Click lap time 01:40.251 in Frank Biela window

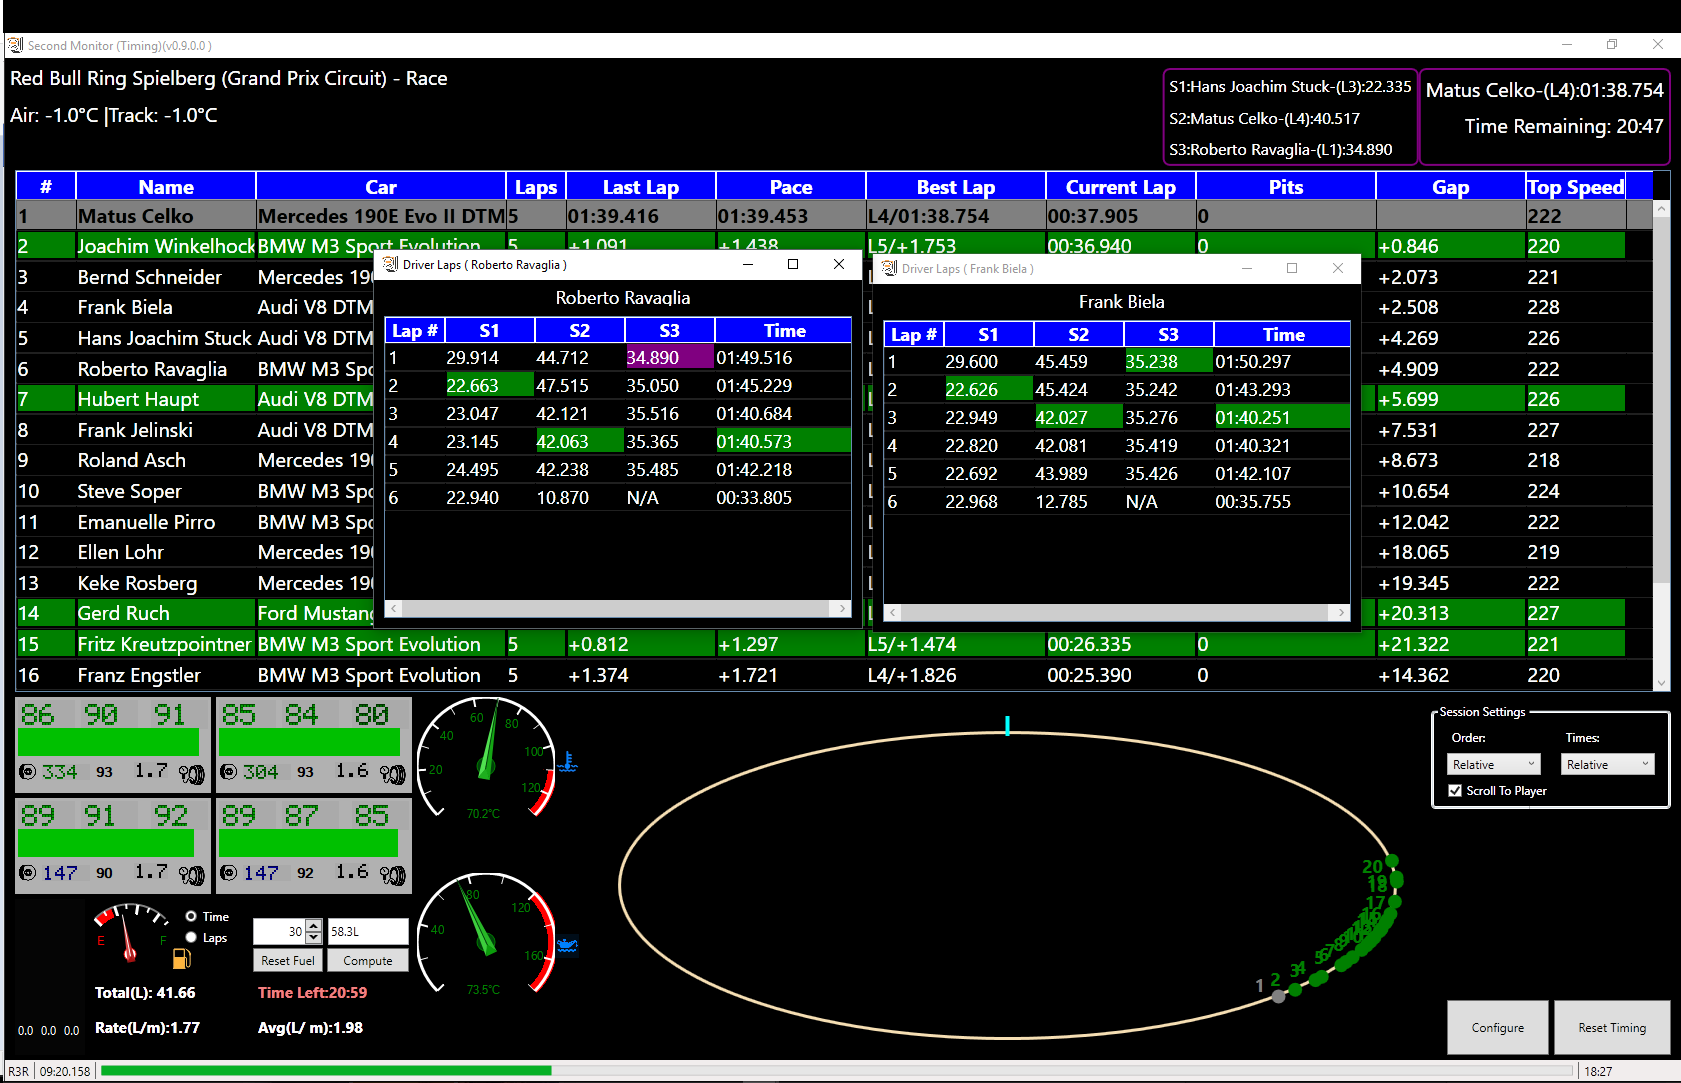pos(1282,417)
